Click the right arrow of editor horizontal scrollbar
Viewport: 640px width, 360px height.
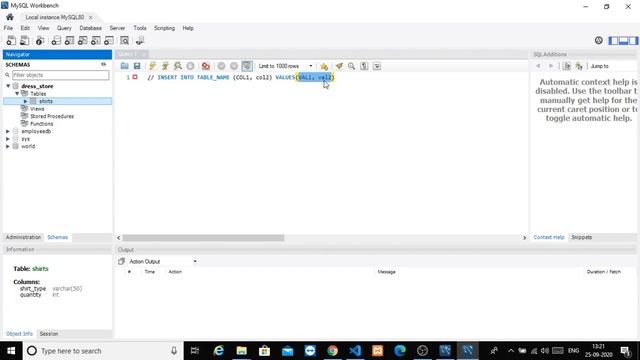[524, 238]
